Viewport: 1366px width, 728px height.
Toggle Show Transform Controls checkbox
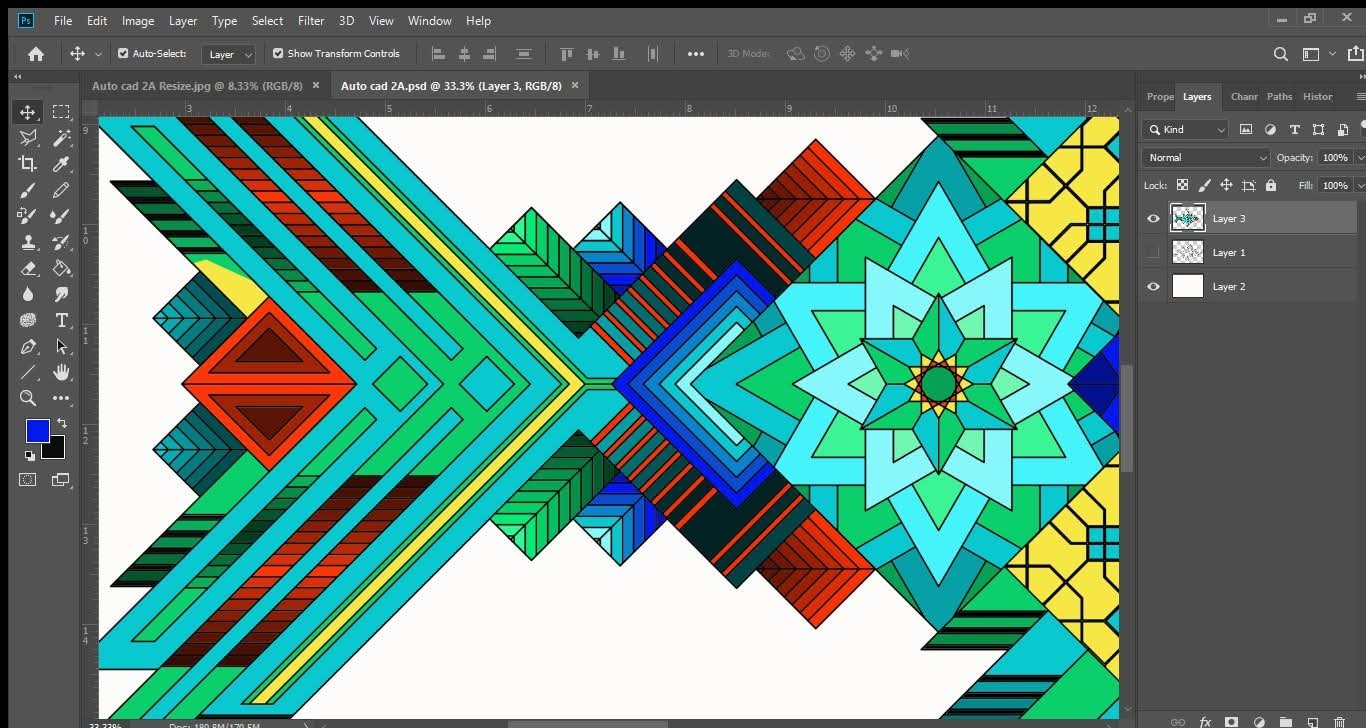[x=278, y=54]
